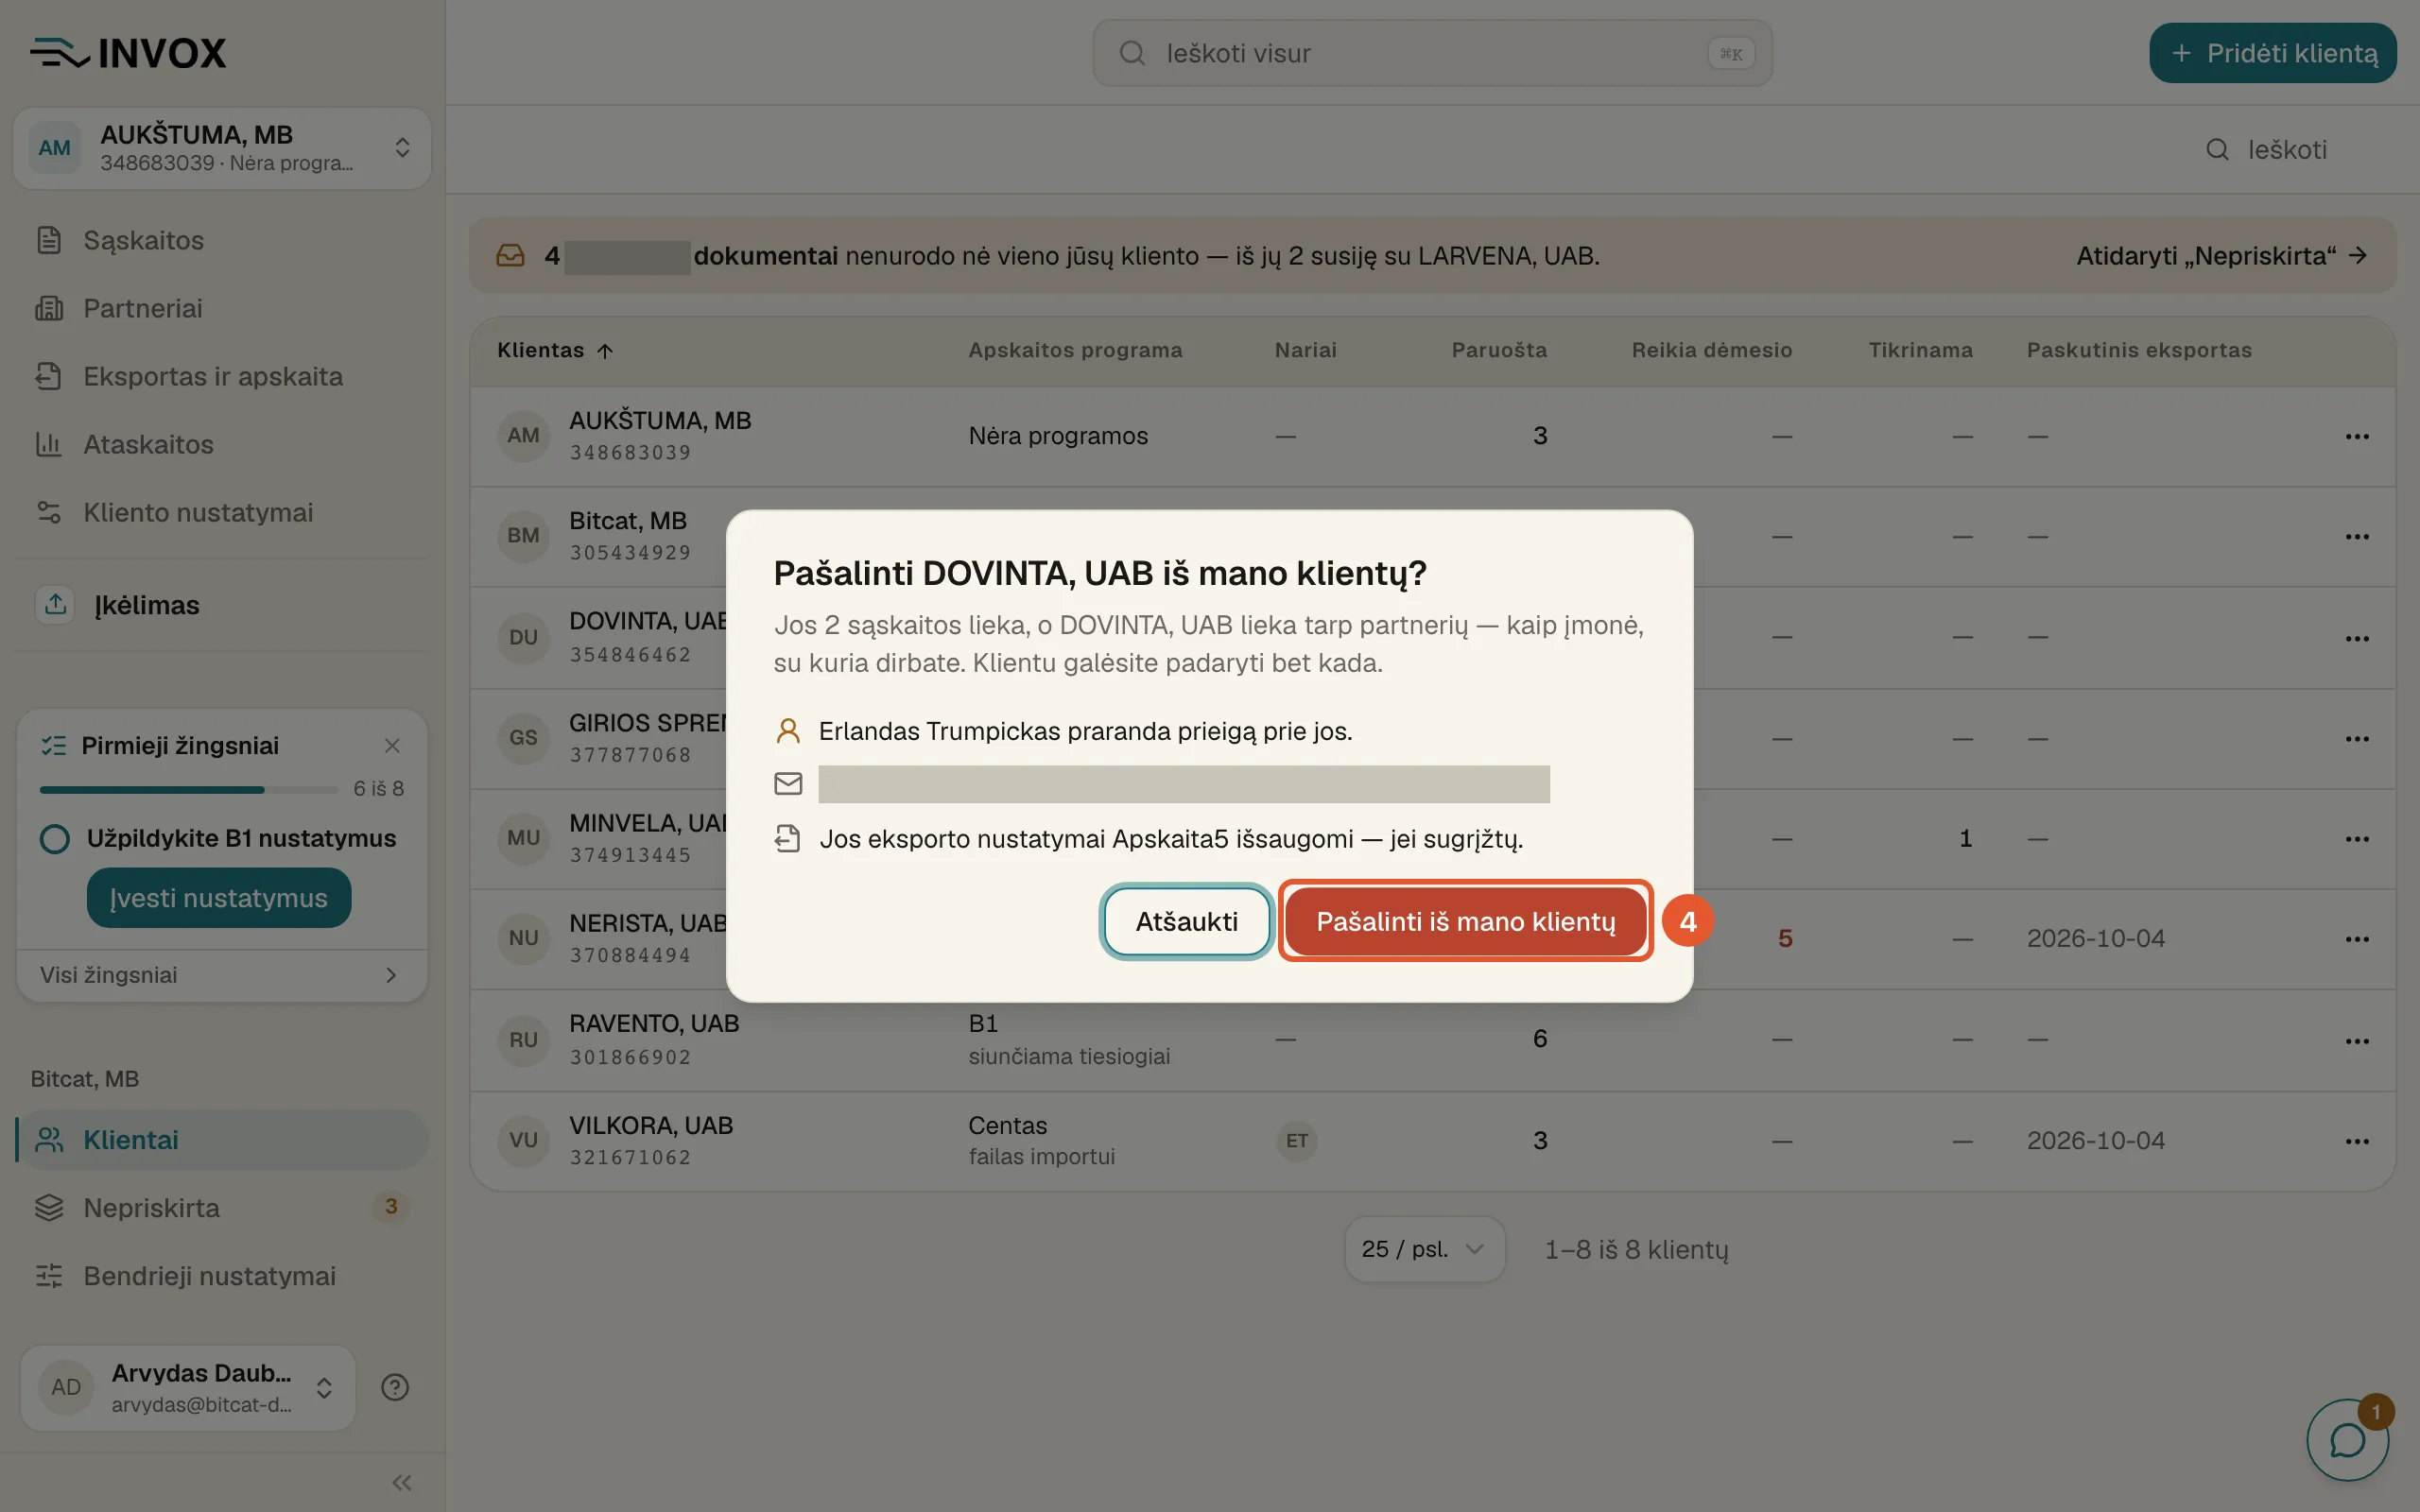Collapse the sidebar with the double chevron
Viewport: 2420px width, 1512px height.
pos(402,1482)
